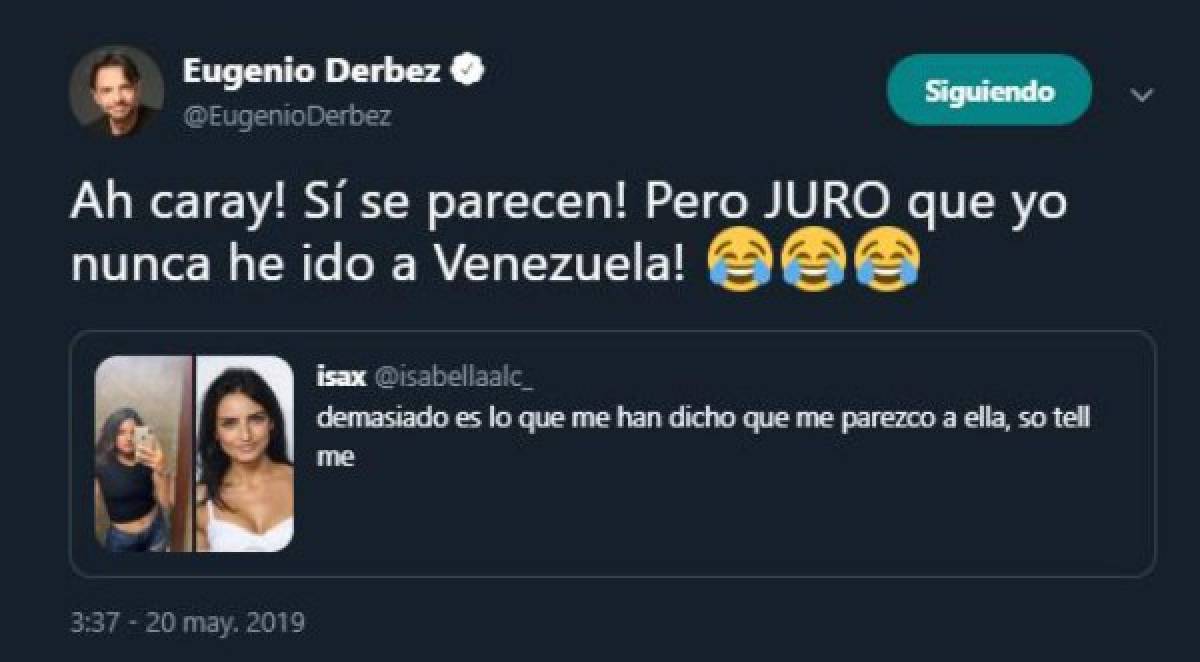The width and height of the screenshot is (1200, 662).
Task: Click the @EugenioDerbez handle
Action: point(286,116)
